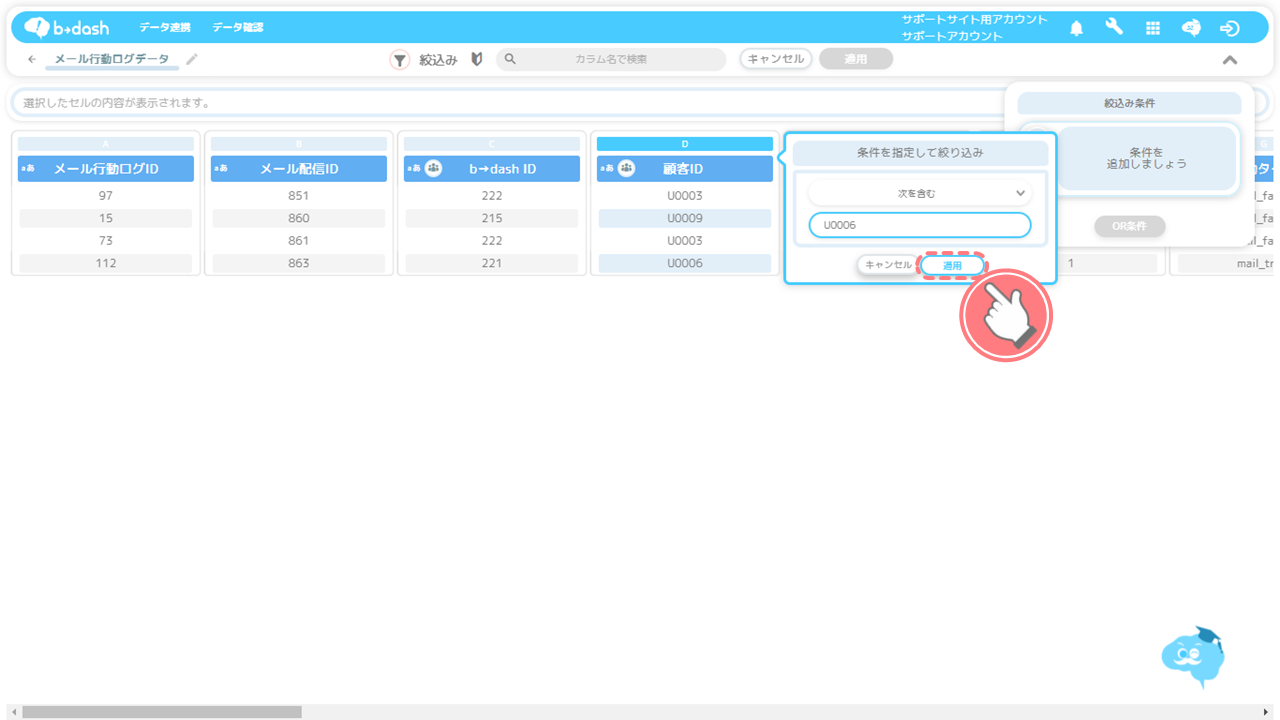Screen dimensions: 1280x720
Task: Click the data type icon on メール配信ID
Action: tap(221, 168)
